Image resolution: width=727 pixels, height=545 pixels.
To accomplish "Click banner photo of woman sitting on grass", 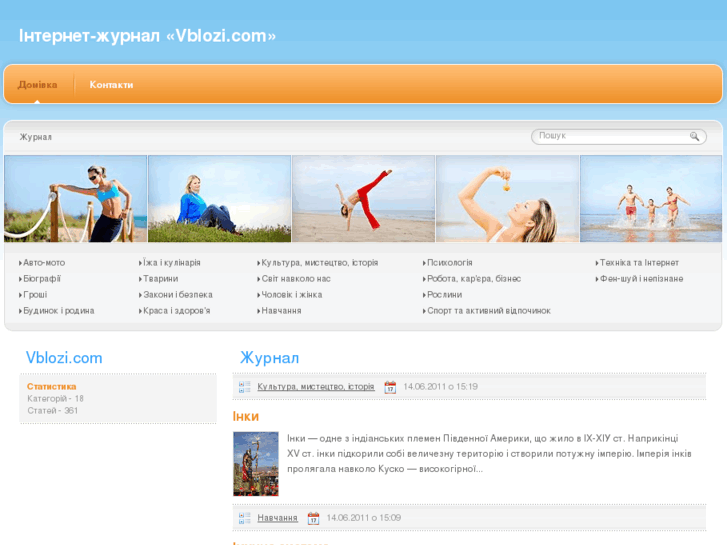I will tap(219, 199).
